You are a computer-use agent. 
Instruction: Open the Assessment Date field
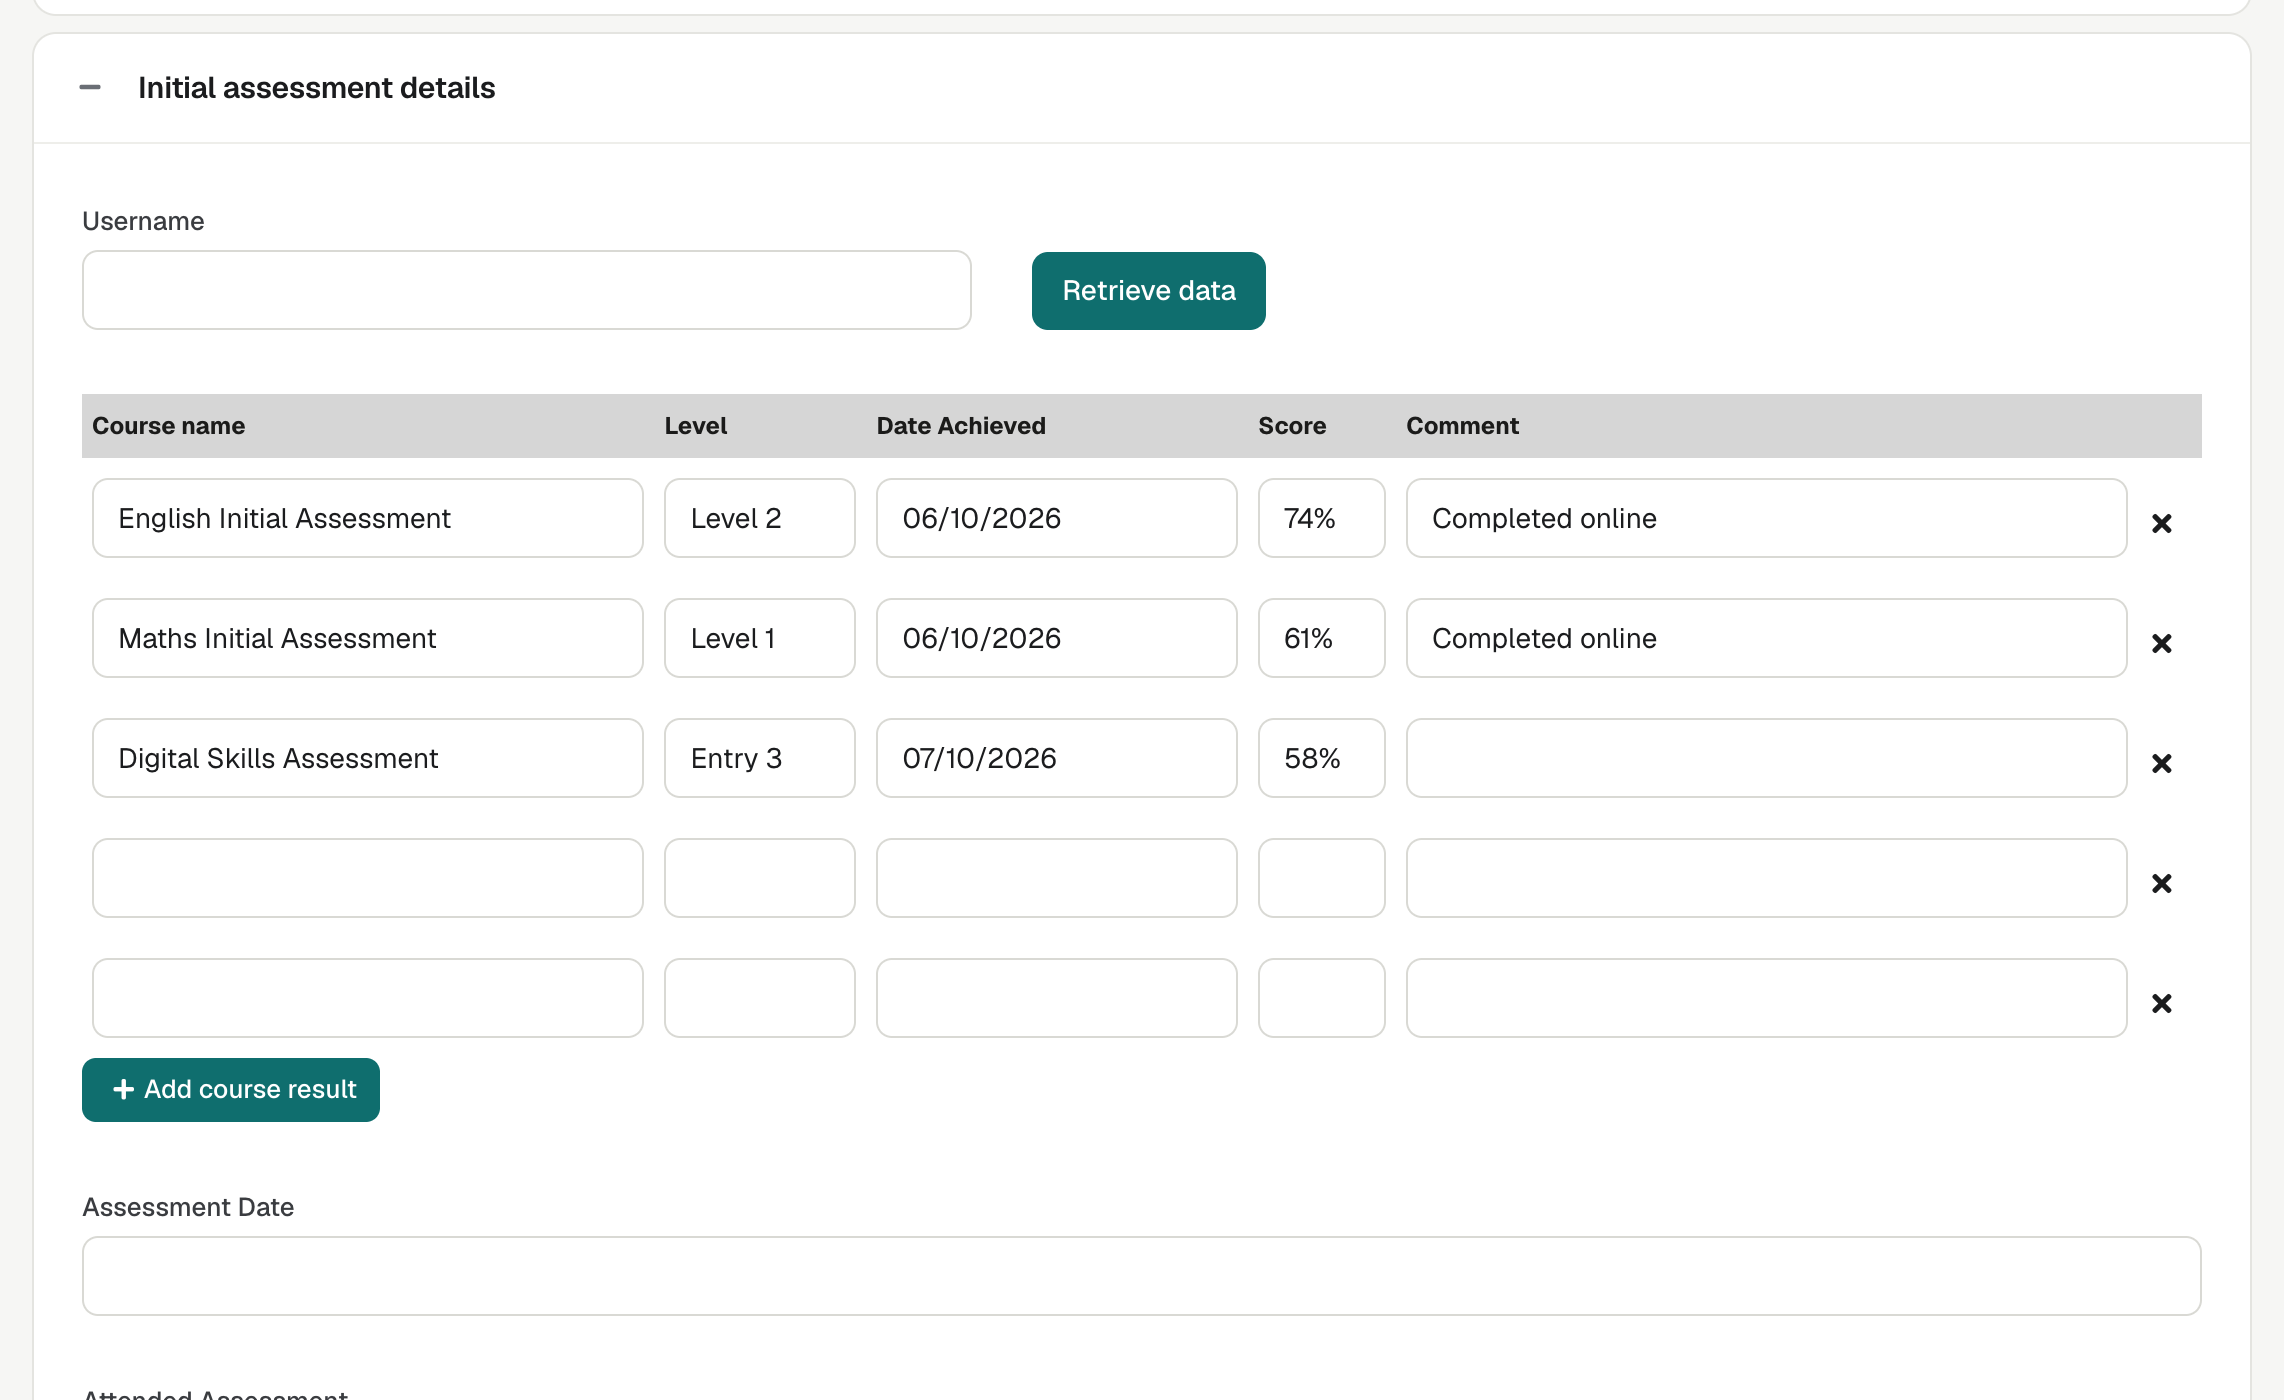(x=1141, y=1276)
